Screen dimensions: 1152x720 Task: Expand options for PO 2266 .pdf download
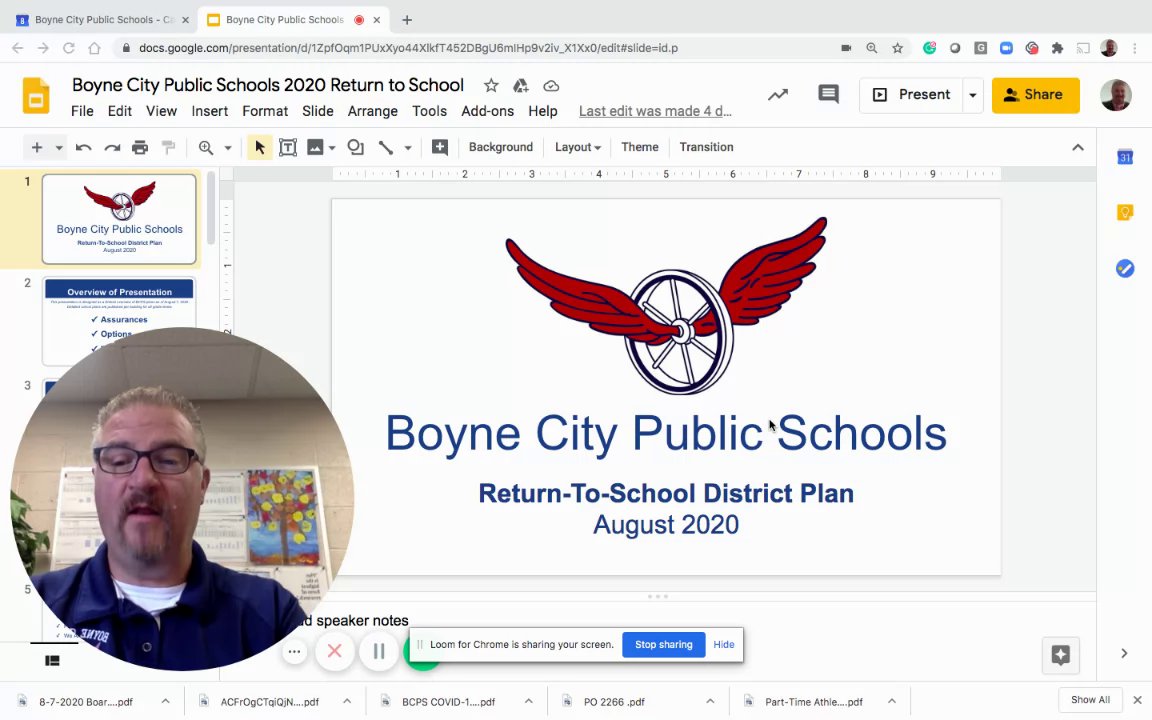[710, 701]
